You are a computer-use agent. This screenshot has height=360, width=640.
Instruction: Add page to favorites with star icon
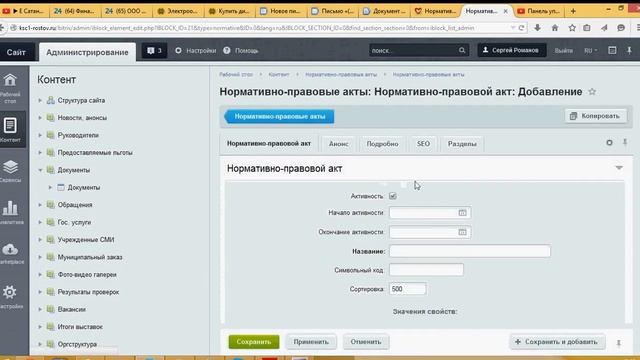pos(592,92)
